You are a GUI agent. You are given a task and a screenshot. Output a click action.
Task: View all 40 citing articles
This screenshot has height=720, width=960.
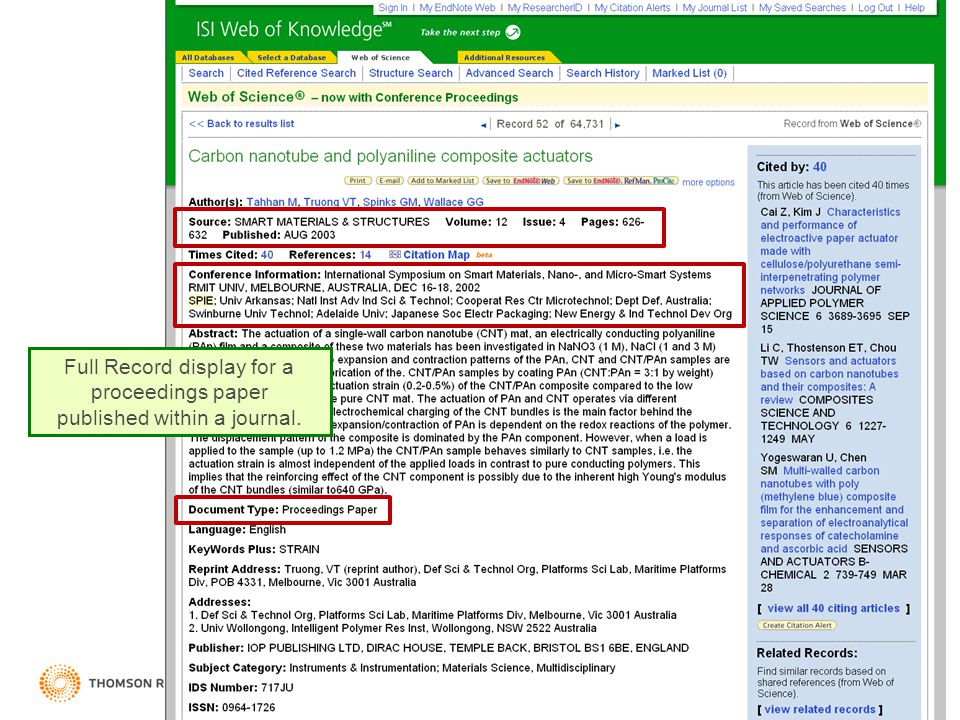833,609
